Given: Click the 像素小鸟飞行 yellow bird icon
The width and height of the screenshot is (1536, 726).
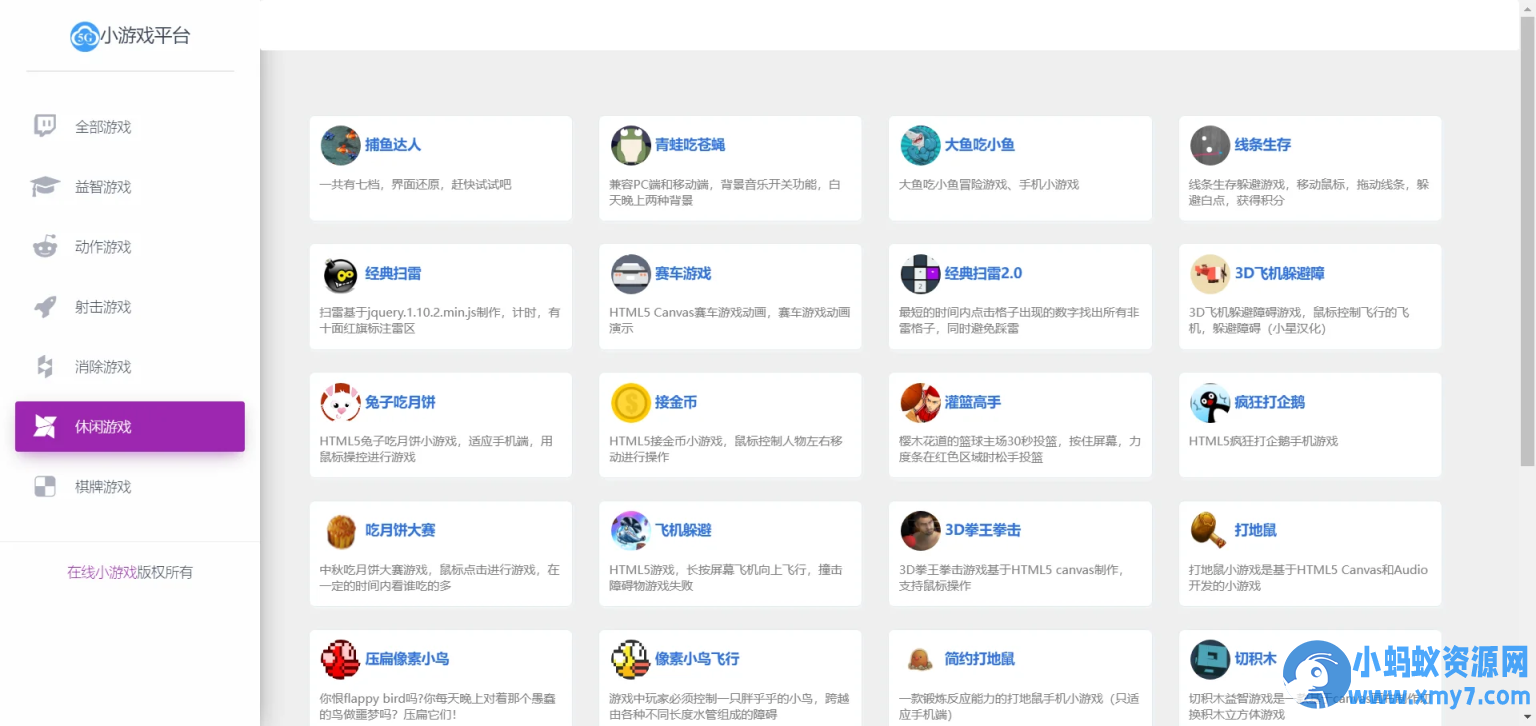Looking at the screenshot, I should click(x=630, y=659).
